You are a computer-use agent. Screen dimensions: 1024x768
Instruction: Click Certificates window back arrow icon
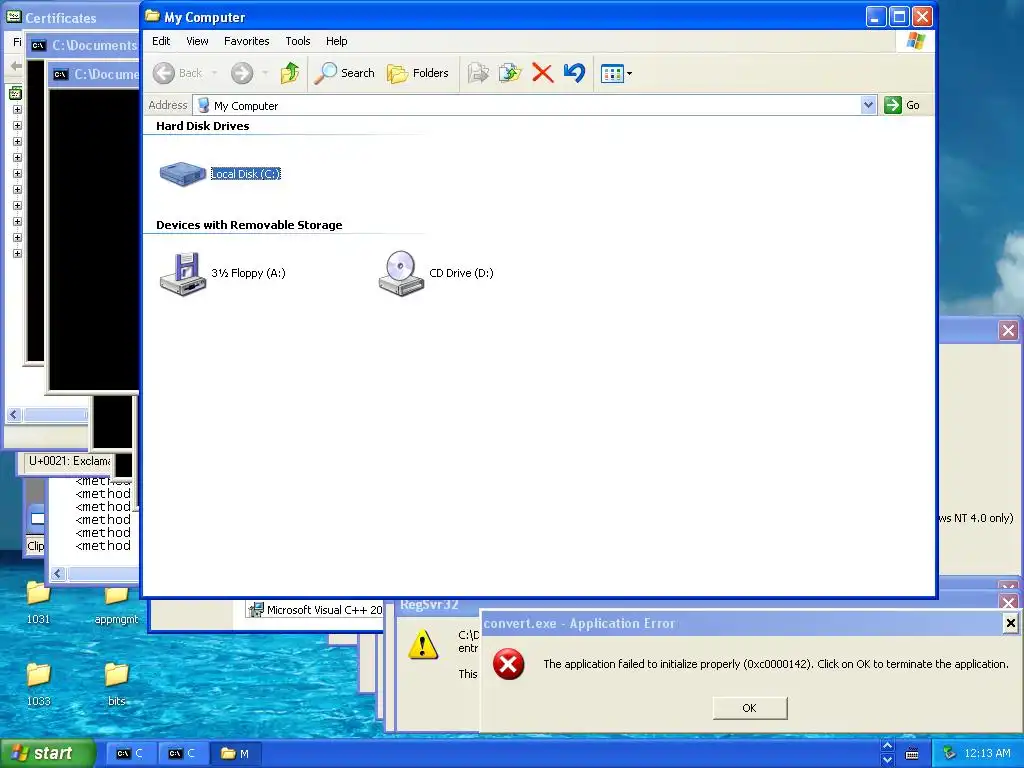16,65
